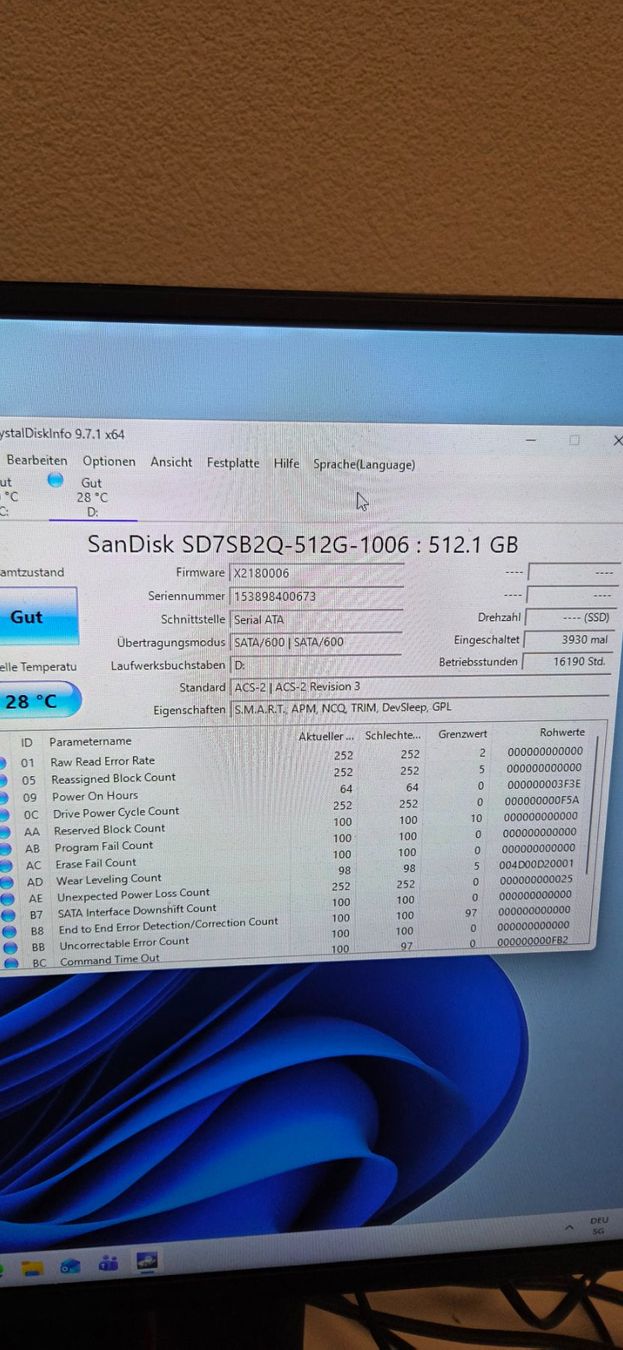Click the status dot for Erase Fail Count
Screen dimensions: 623x1350
[x=5, y=864]
